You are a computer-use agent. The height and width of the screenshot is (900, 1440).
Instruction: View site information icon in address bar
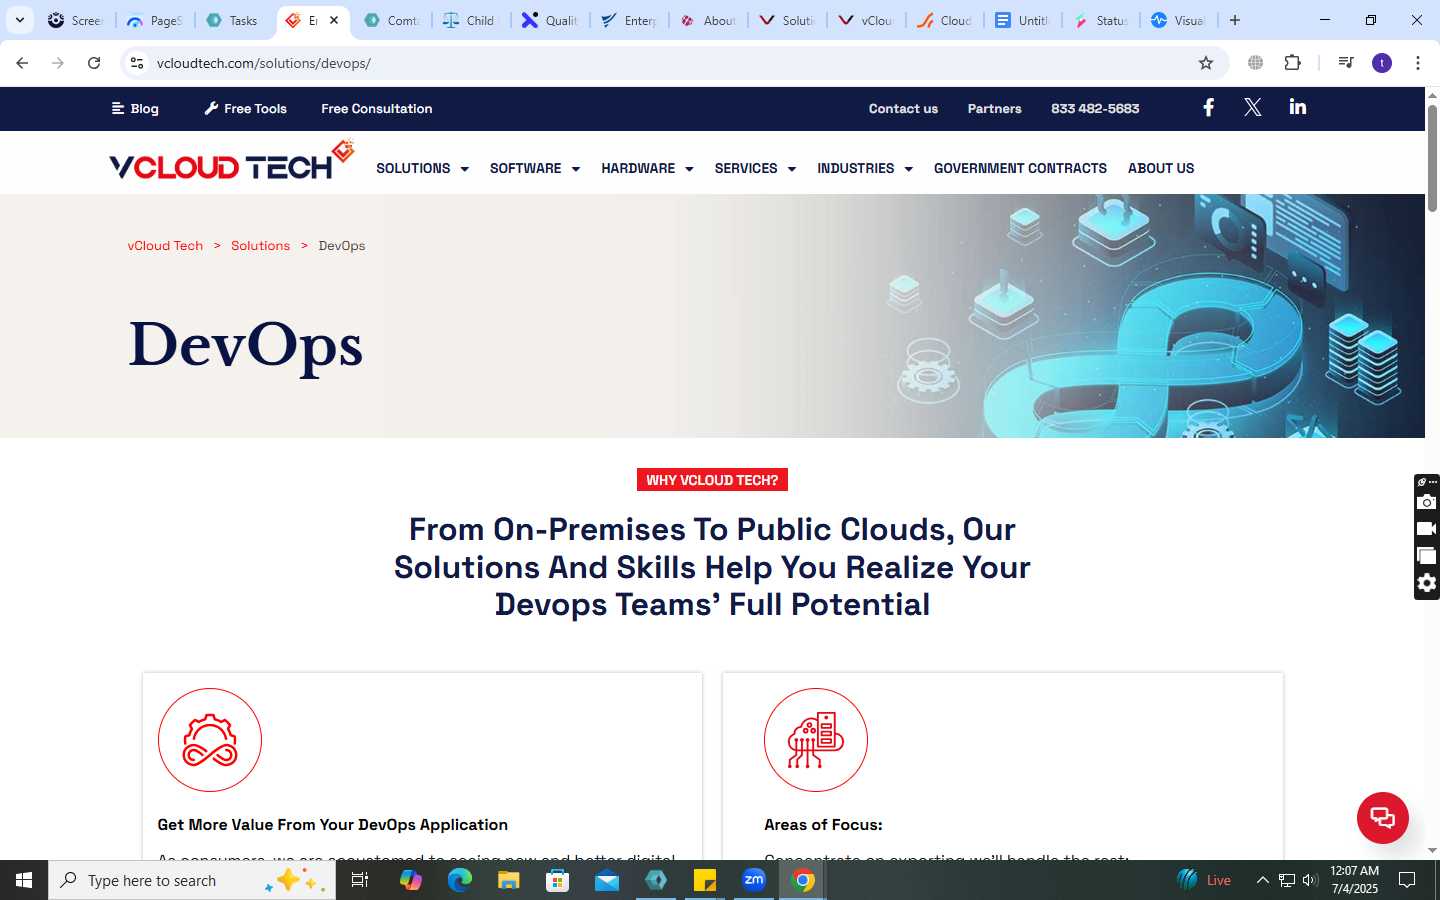[137, 63]
